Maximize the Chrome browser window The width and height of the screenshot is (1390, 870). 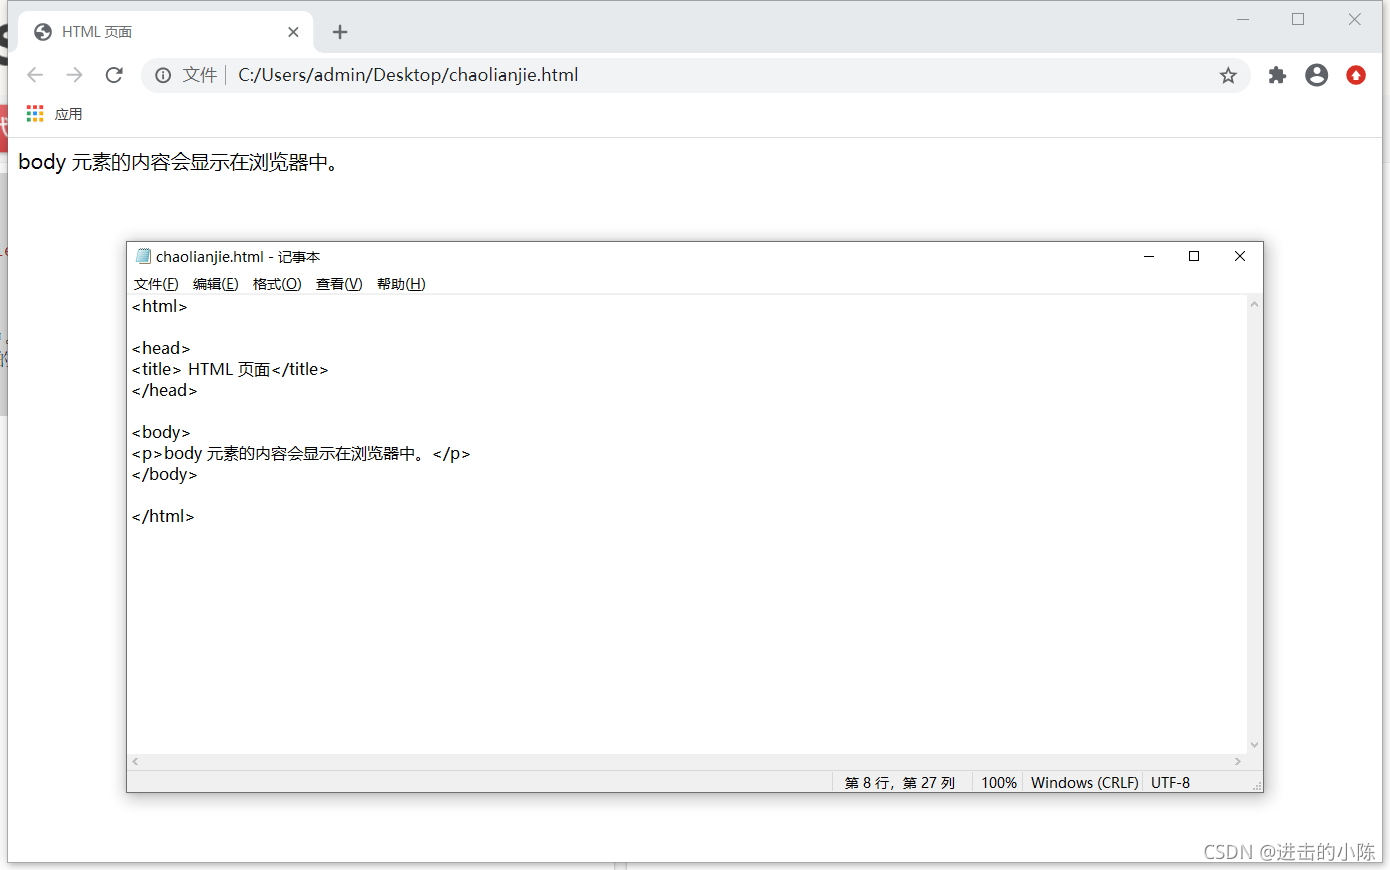pos(1298,19)
